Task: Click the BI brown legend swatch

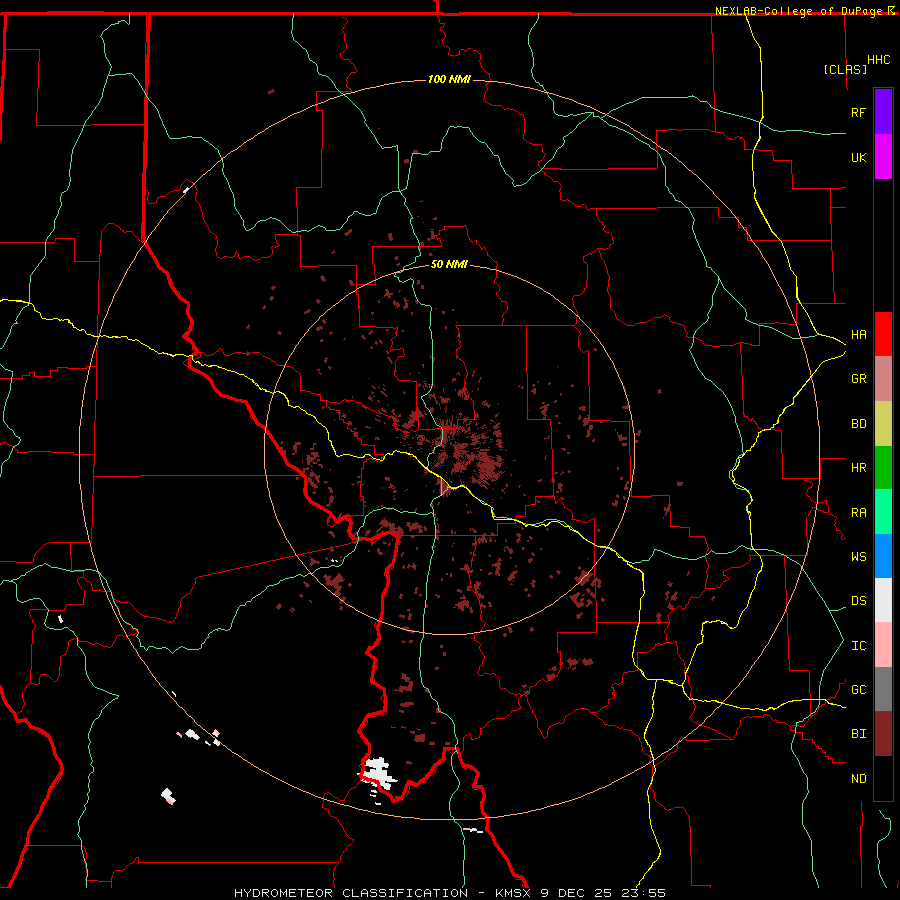Action: [883, 734]
